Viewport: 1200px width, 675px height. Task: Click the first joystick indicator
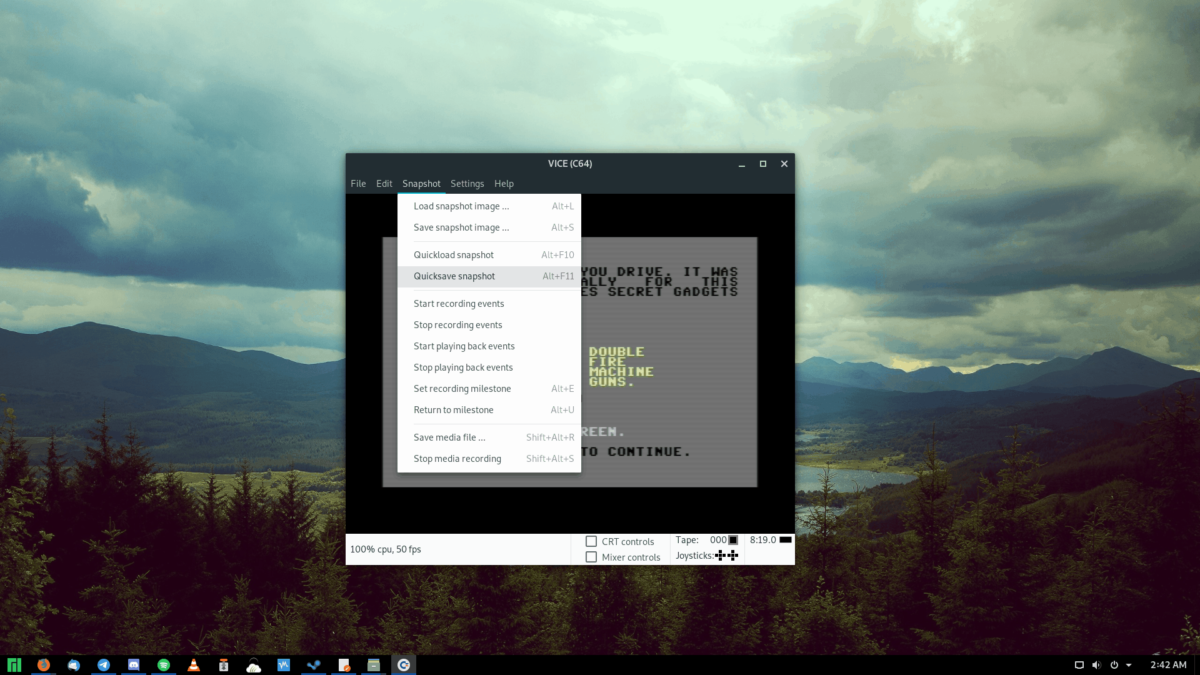720,555
